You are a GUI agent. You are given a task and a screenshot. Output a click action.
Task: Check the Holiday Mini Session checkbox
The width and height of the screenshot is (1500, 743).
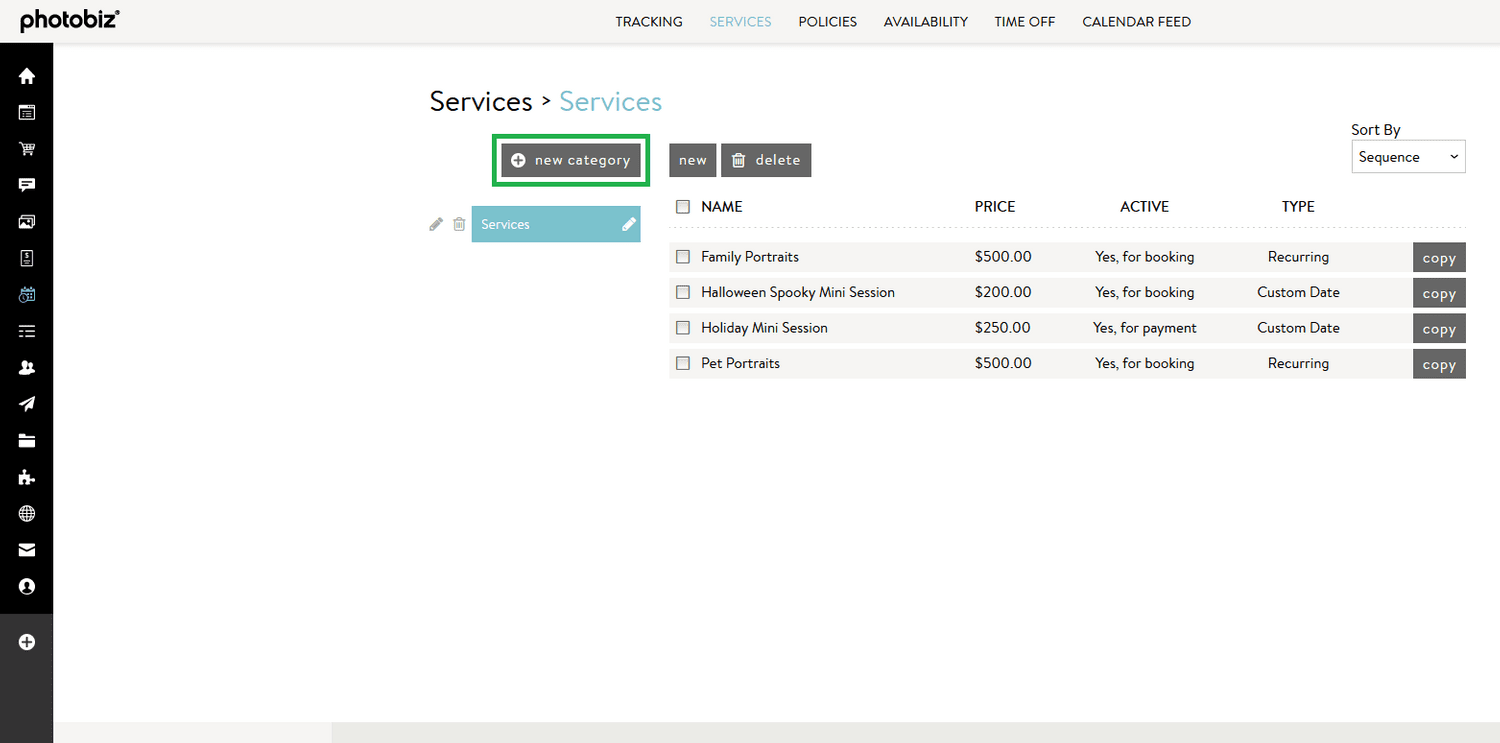[x=683, y=327]
